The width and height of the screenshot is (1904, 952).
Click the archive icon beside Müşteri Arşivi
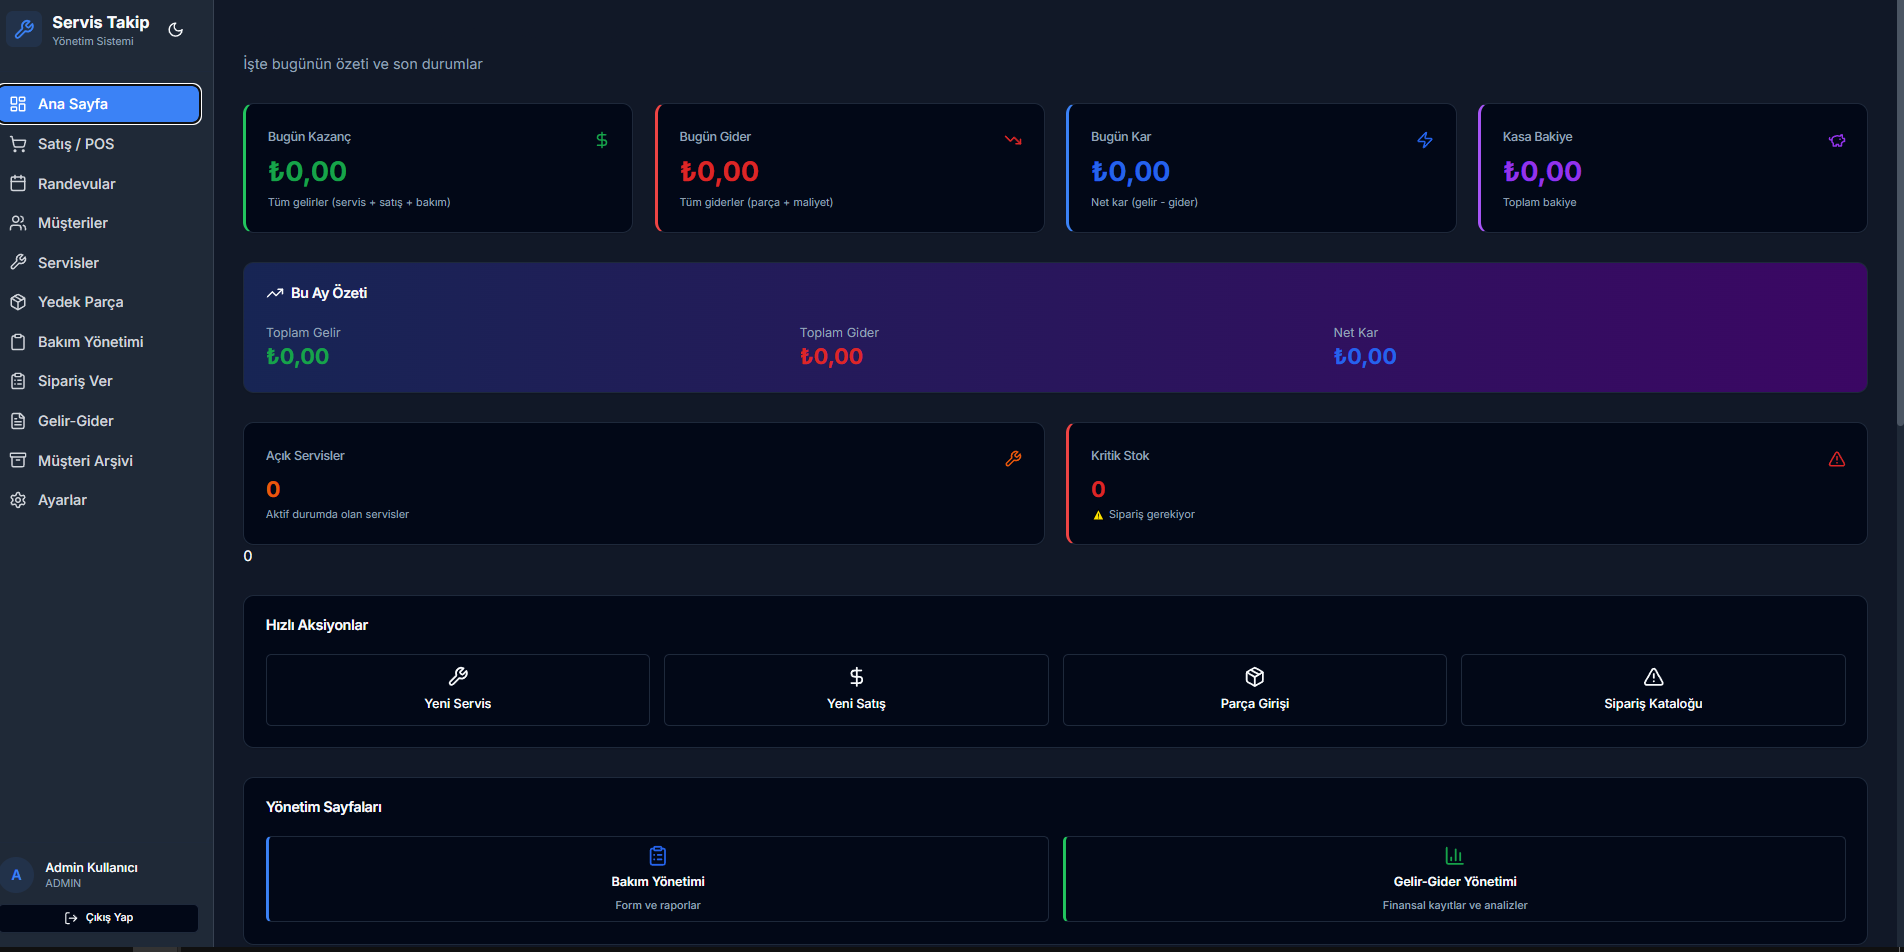pyautogui.click(x=18, y=461)
